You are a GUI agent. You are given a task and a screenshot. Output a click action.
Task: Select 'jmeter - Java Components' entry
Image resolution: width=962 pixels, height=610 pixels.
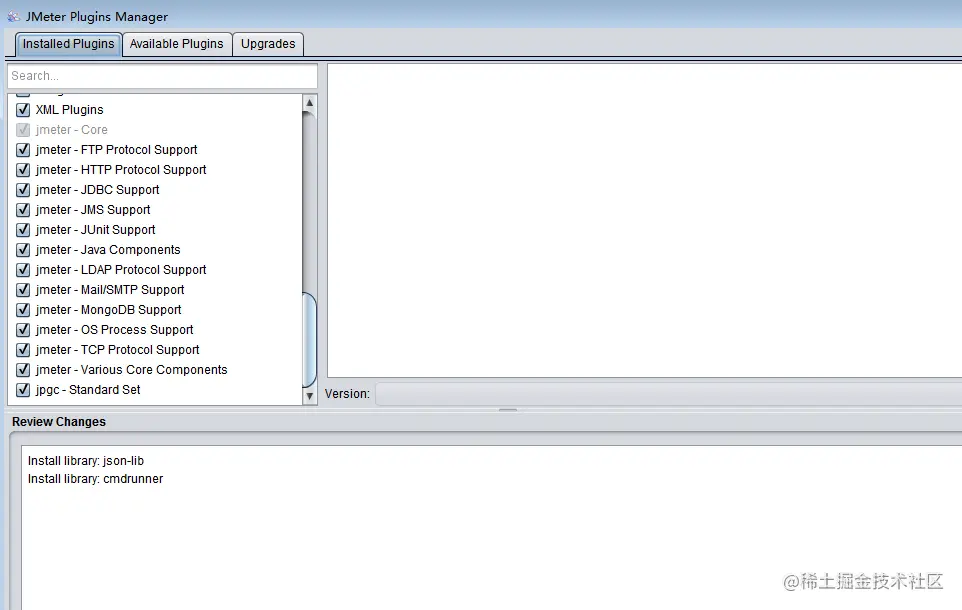[x=108, y=250]
